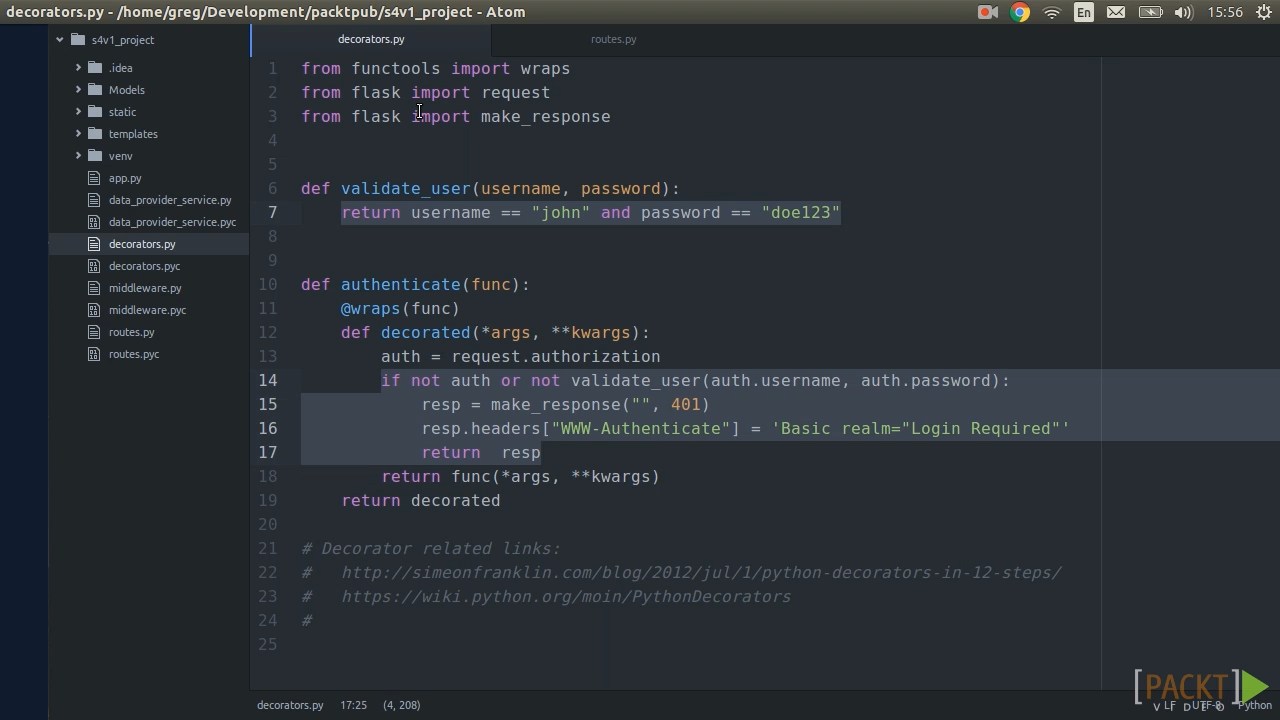Collapse the s4v1_project root folder
Image resolution: width=1280 pixels, height=720 pixels.
[x=60, y=40]
